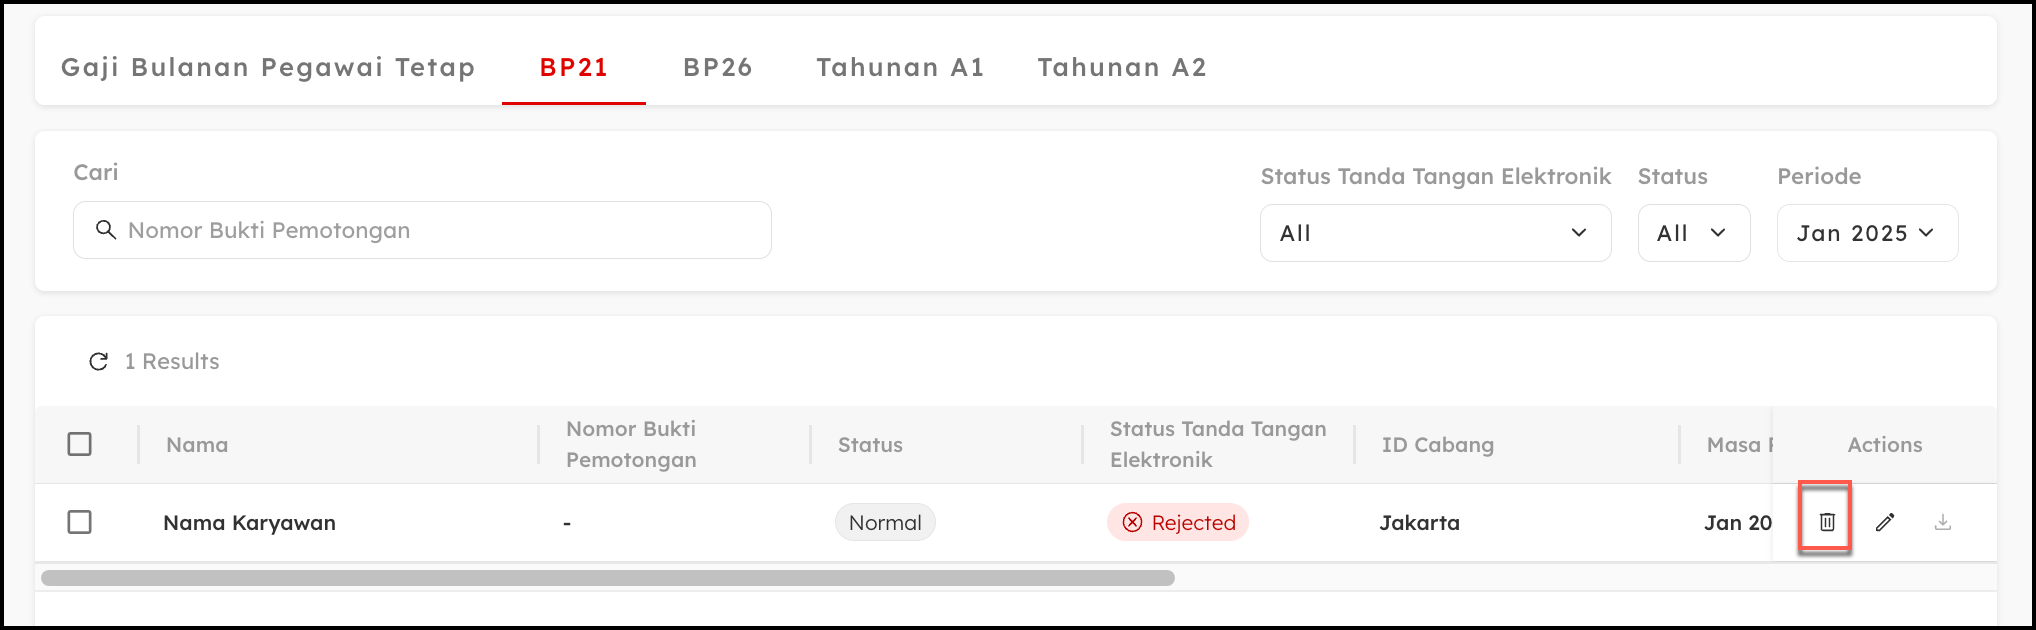2036x630 pixels.
Task: Click the horizontal table scrollbar
Action: 608,578
